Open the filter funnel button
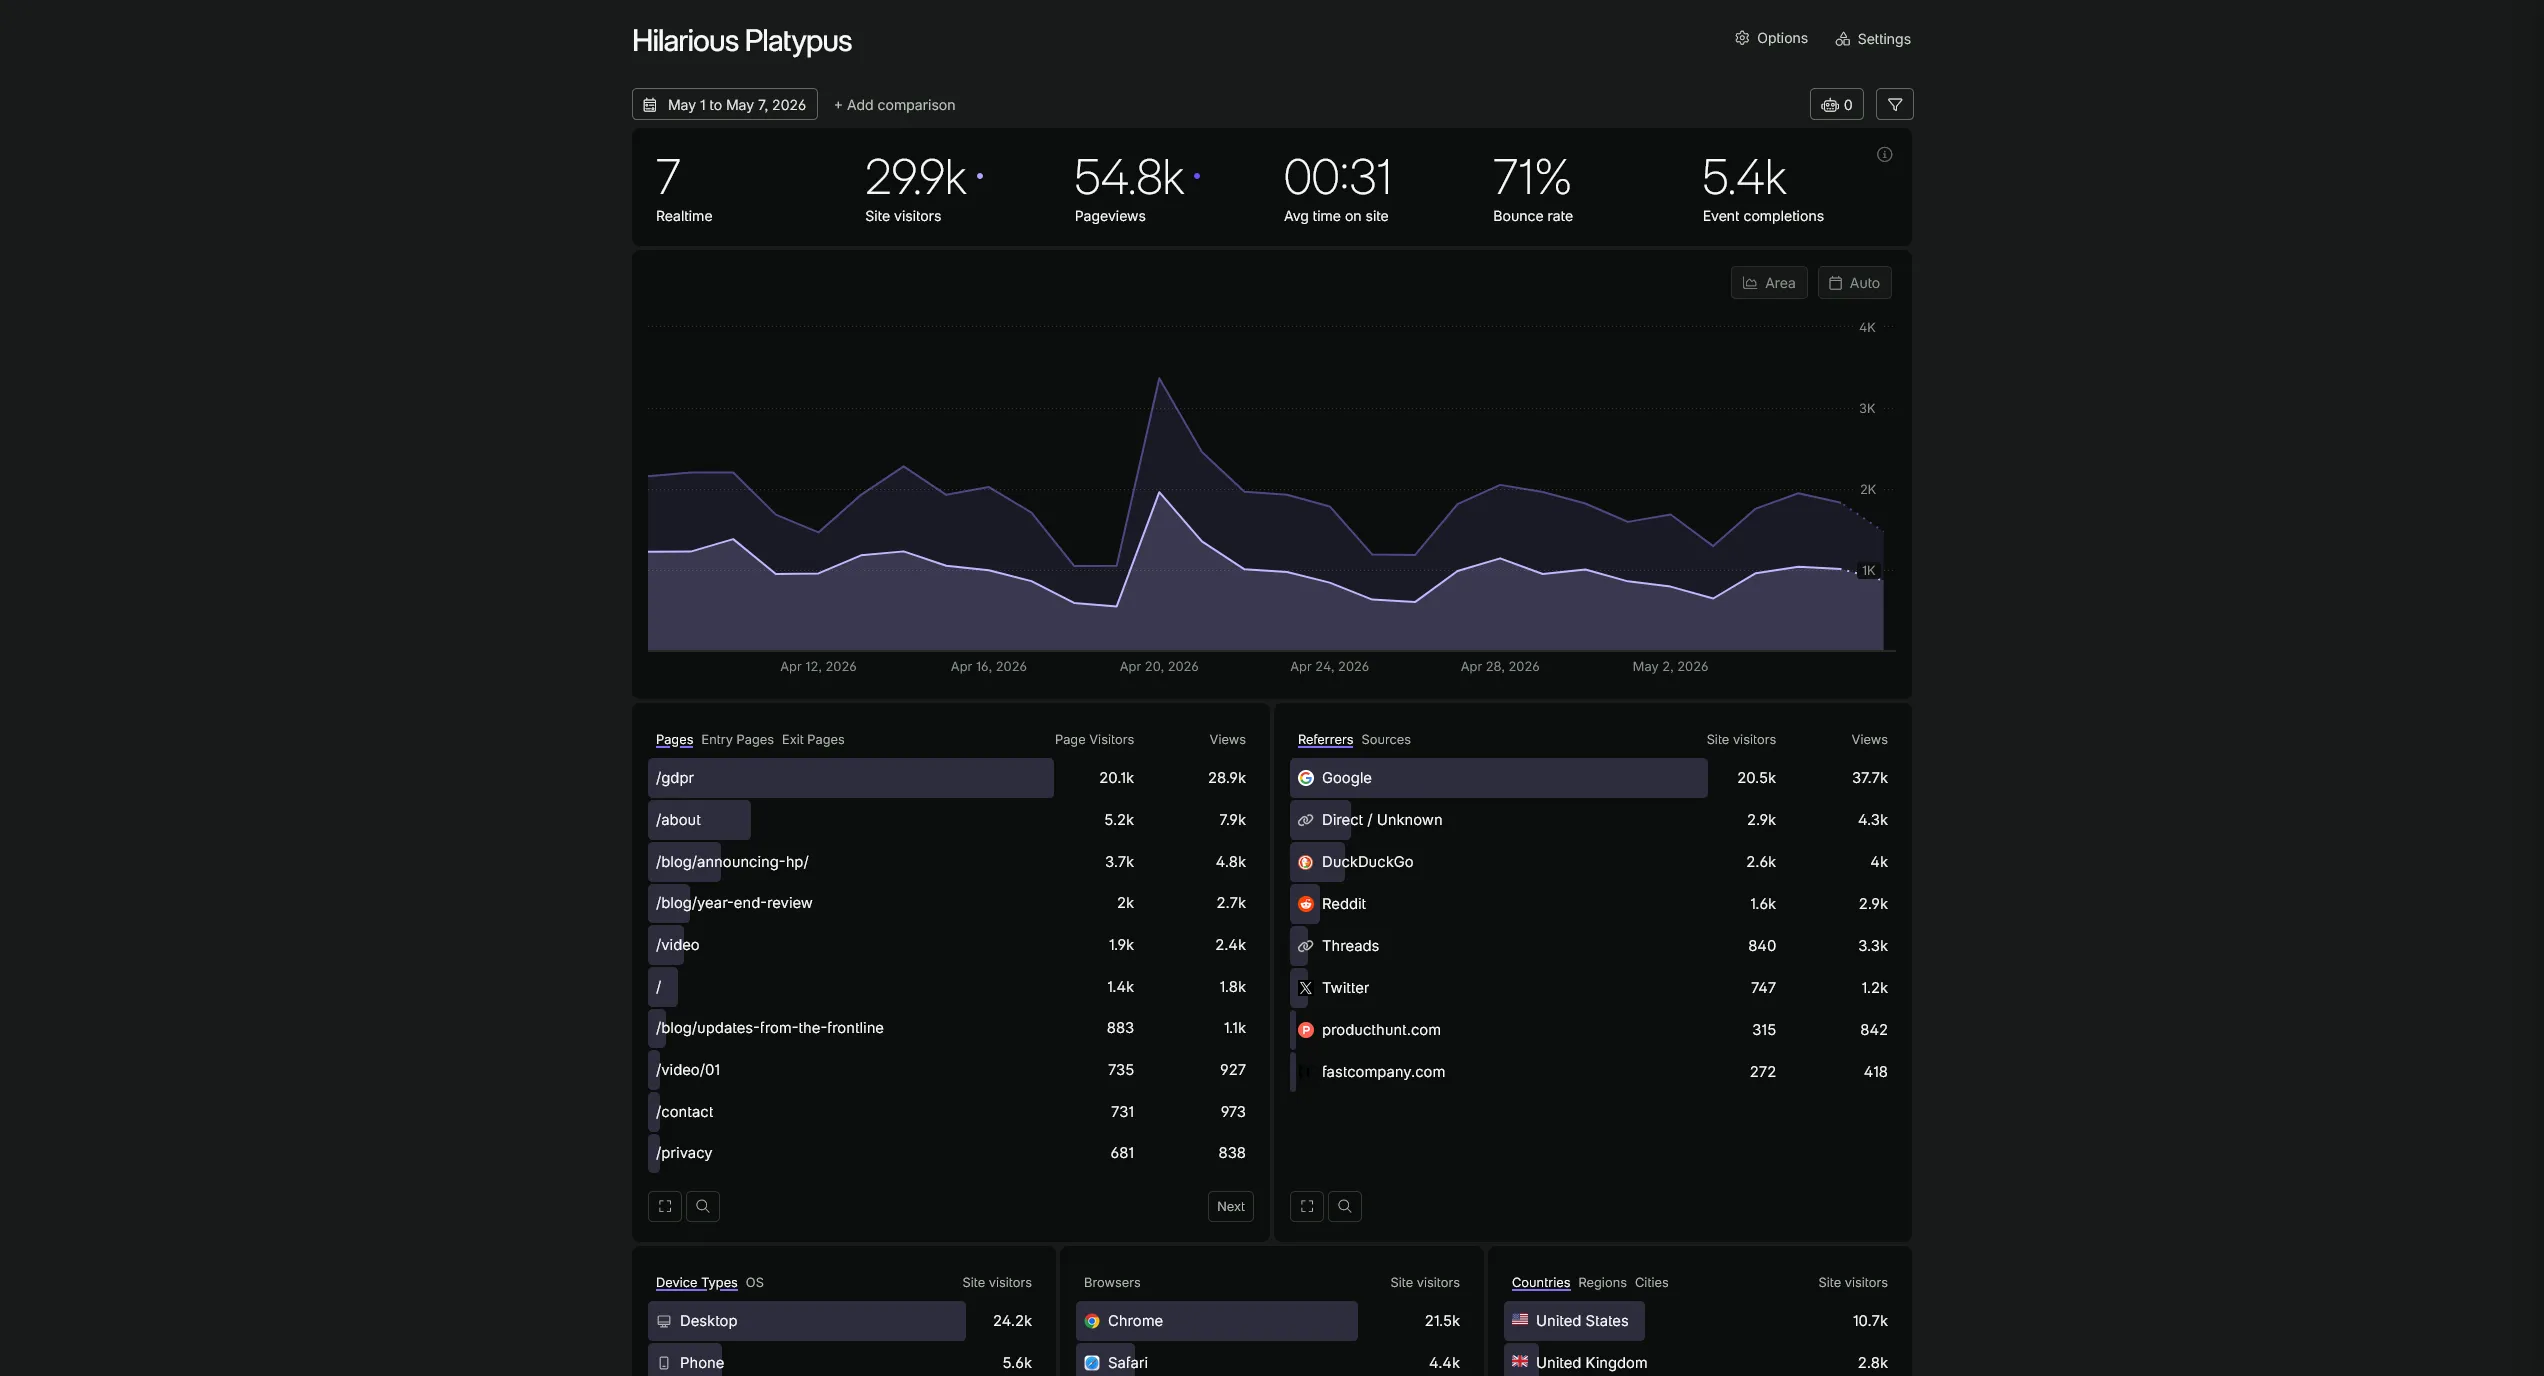Viewport: 2544px width, 1376px height. click(x=1894, y=104)
